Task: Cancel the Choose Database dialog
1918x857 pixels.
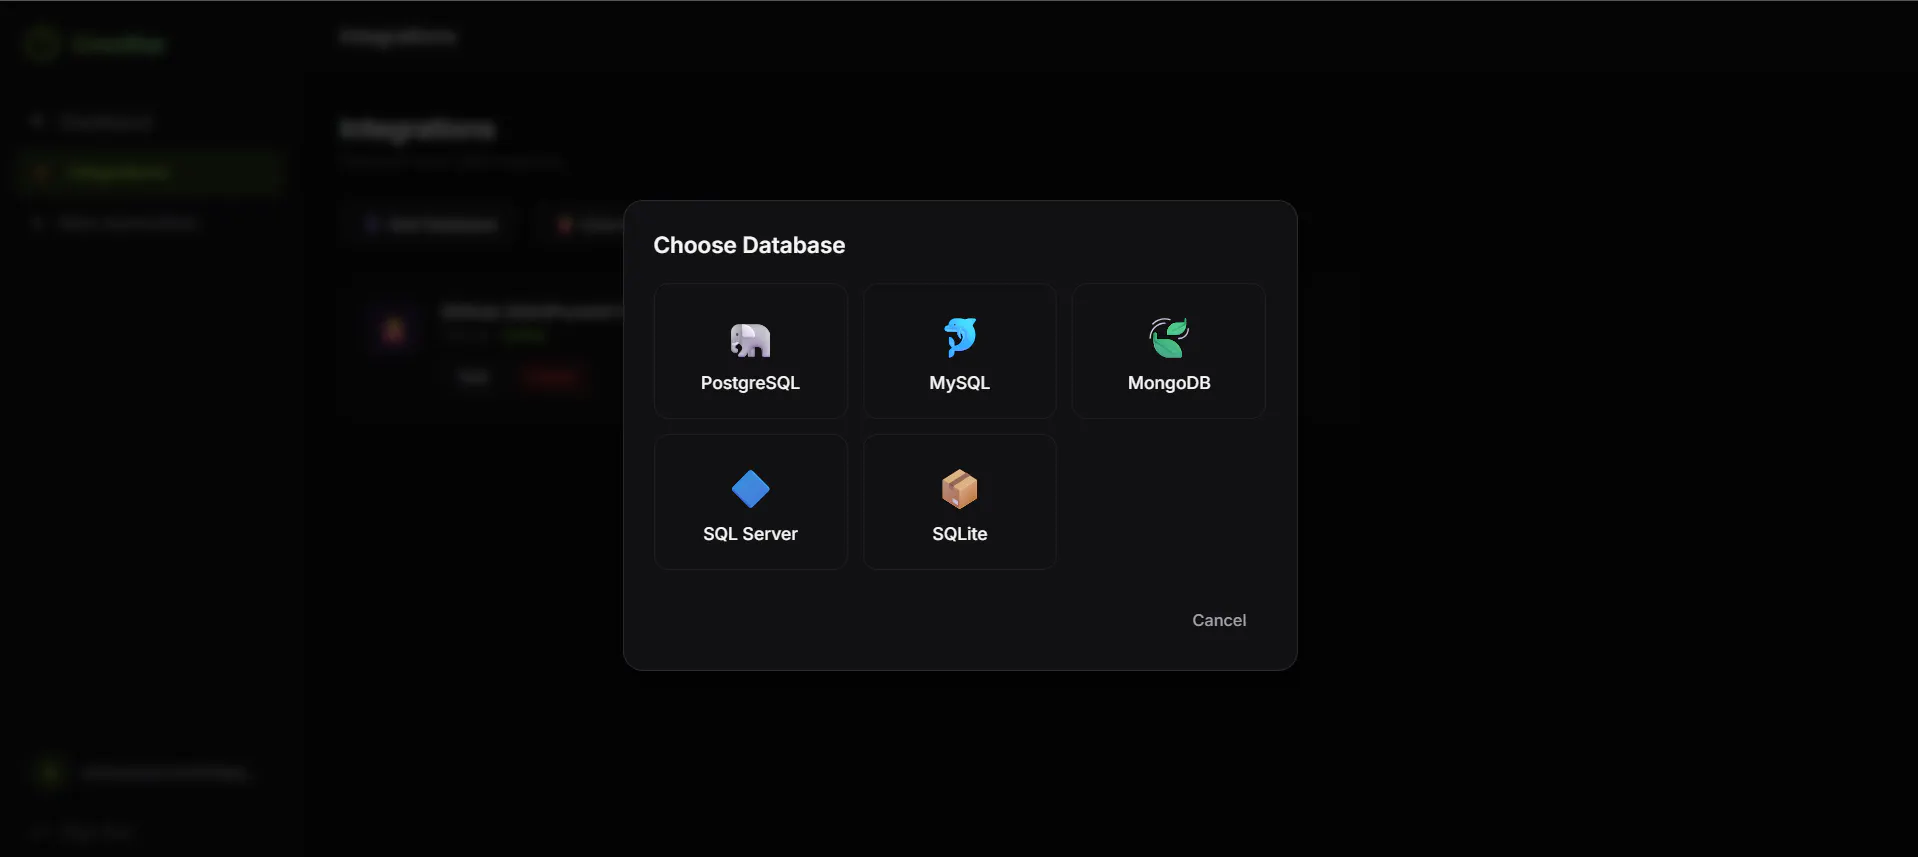Action: coord(1219,620)
